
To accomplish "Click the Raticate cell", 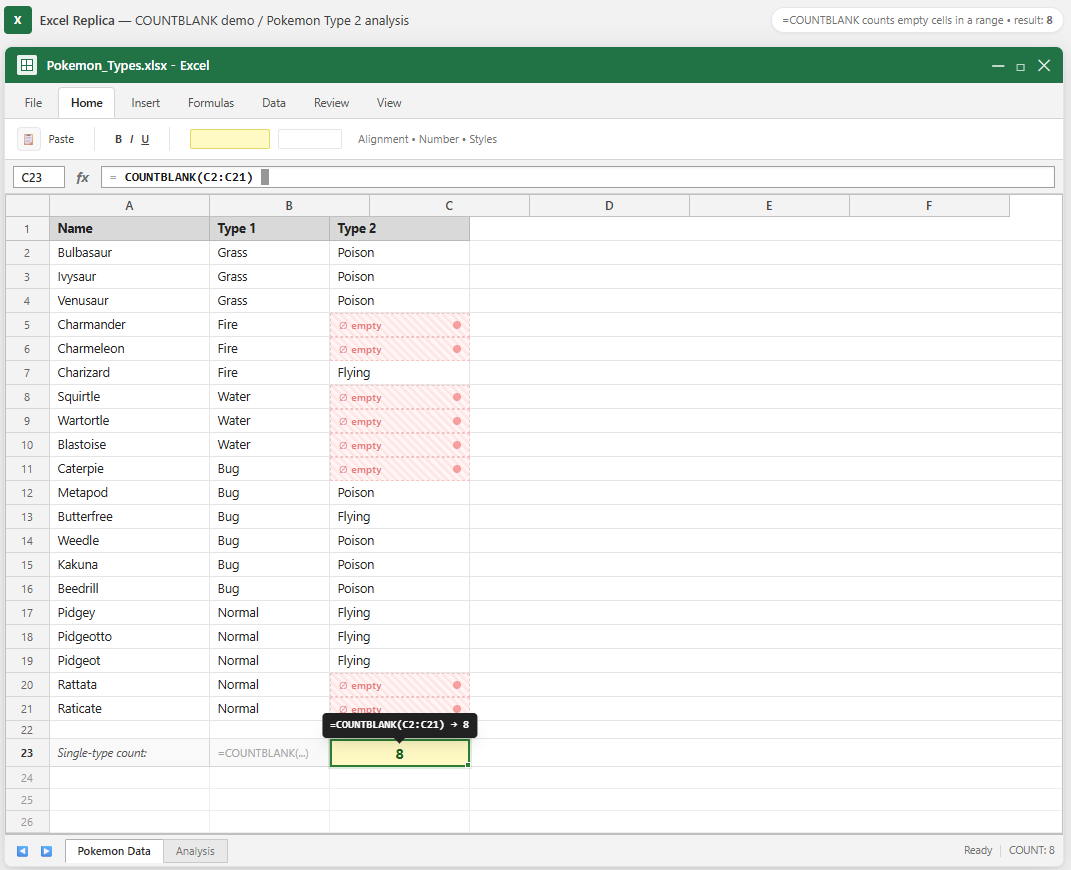I will [x=129, y=709].
